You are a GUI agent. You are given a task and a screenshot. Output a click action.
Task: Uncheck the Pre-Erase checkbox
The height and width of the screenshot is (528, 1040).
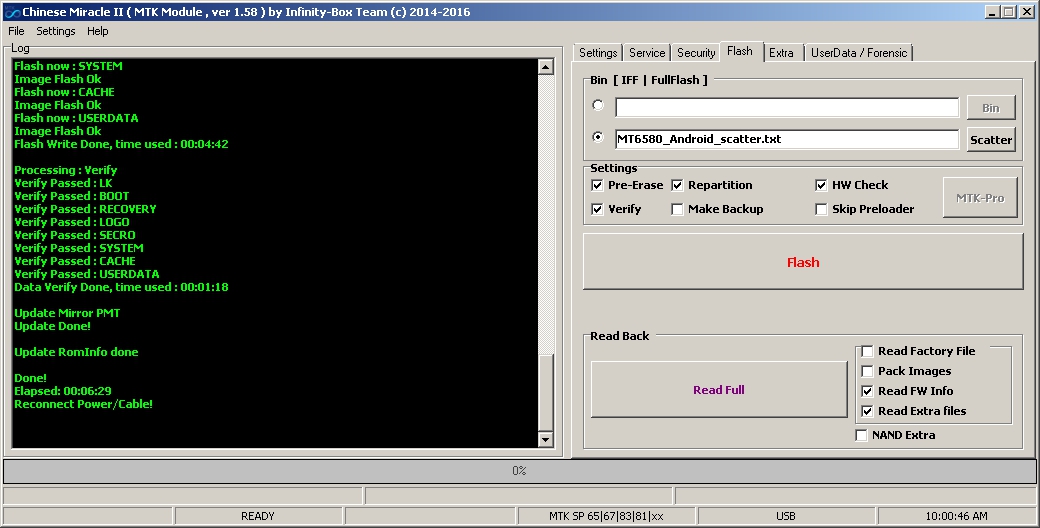coord(597,185)
